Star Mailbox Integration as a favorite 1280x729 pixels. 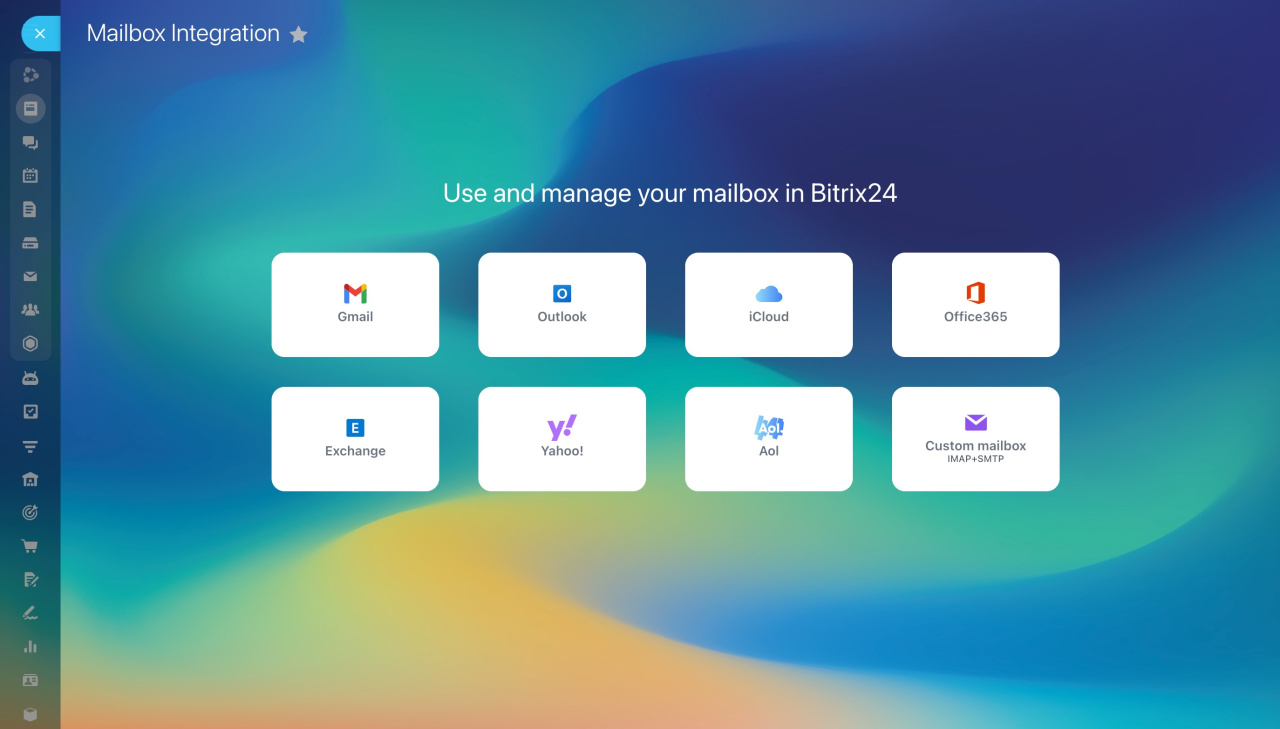298,35
